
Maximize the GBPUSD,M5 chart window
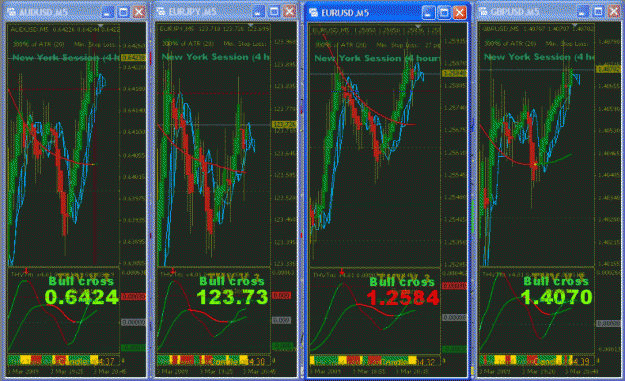(x=598, y=12)
